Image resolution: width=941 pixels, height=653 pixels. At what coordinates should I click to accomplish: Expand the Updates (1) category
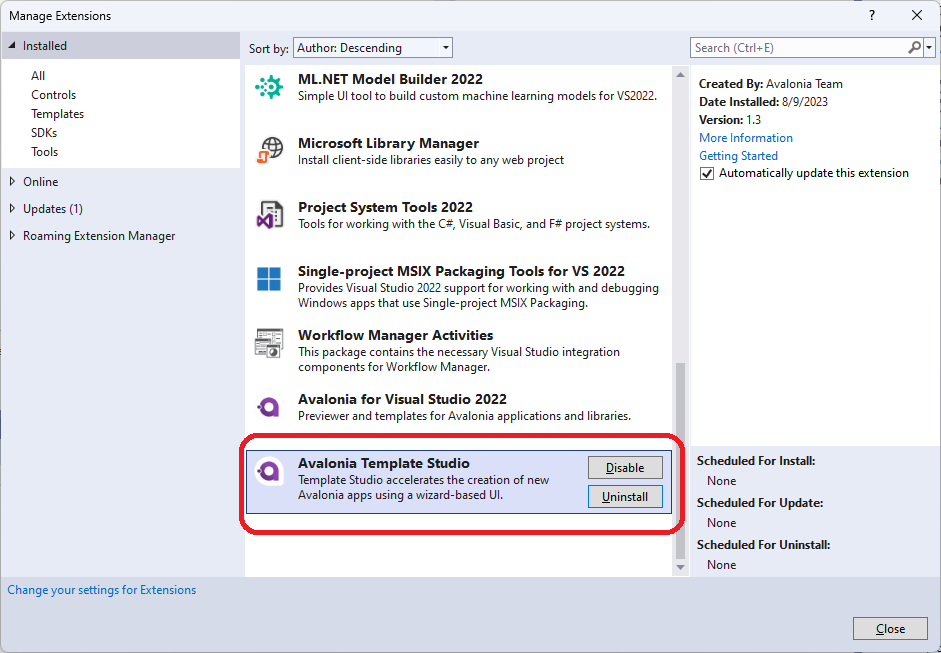tap(13, 208)
